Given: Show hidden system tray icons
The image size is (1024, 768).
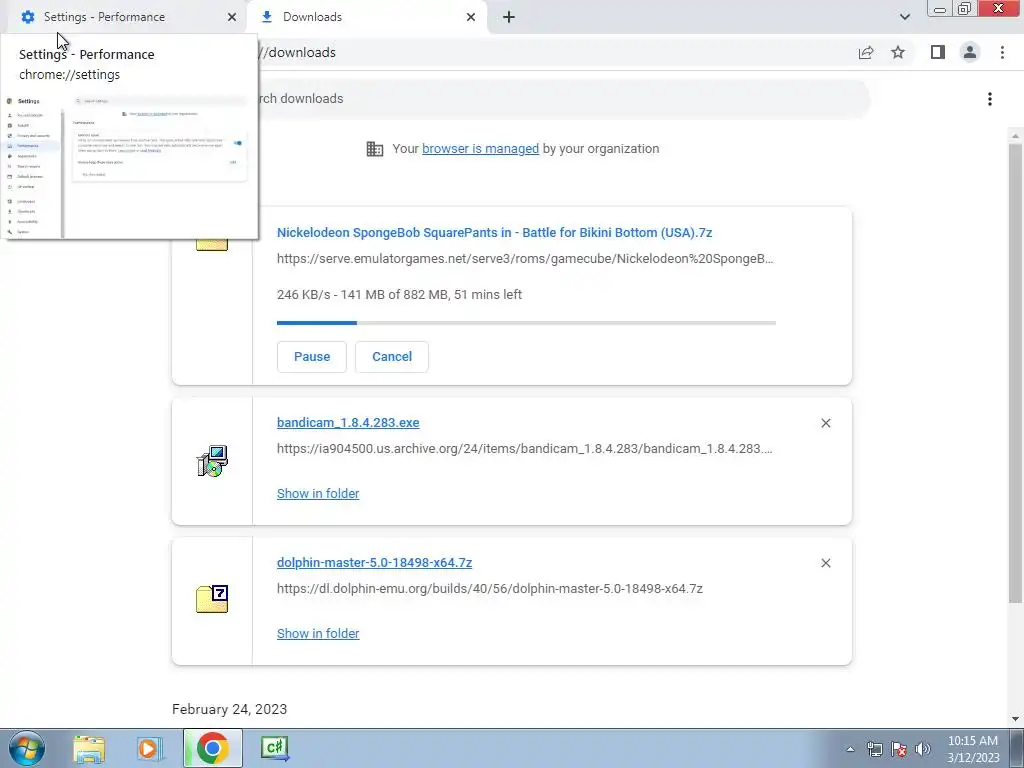Looking at the screenshot, I should pyautogui.click(x=850, y=749).
